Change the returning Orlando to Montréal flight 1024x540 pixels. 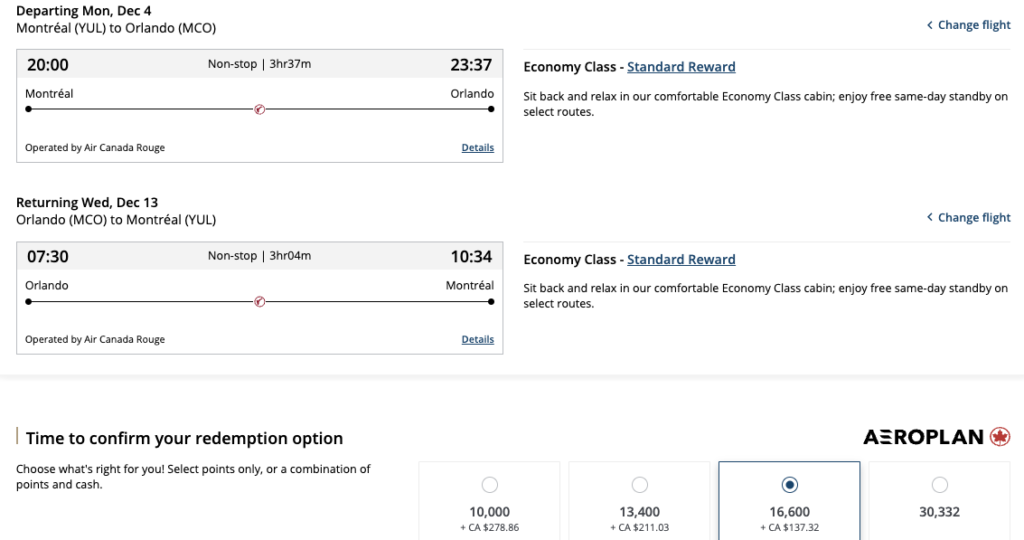(x=973, y=217)
